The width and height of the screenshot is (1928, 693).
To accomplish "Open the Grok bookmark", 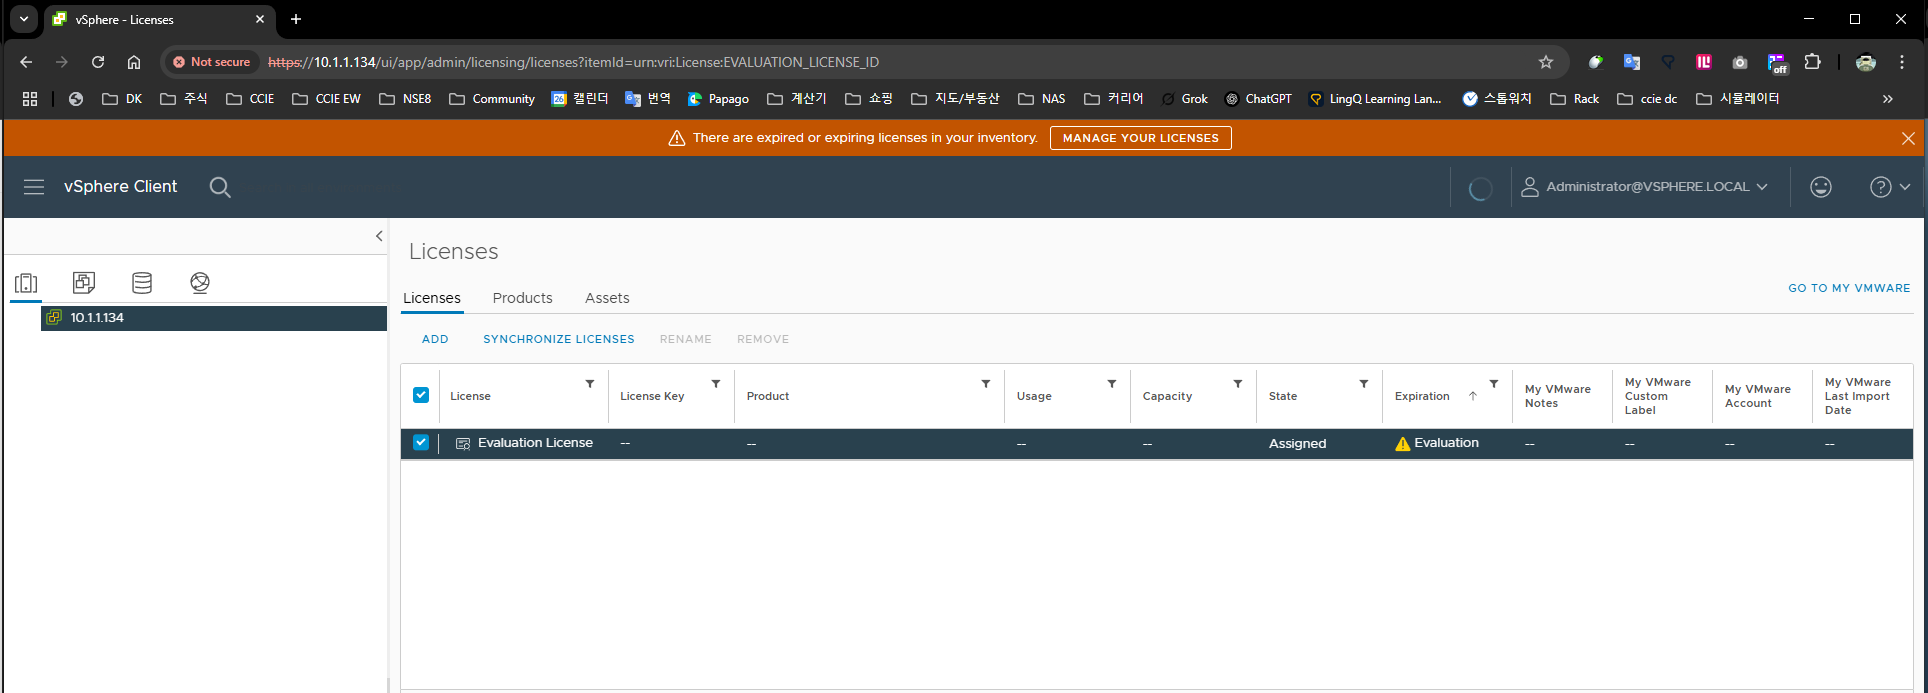I will coord(1185,99).
